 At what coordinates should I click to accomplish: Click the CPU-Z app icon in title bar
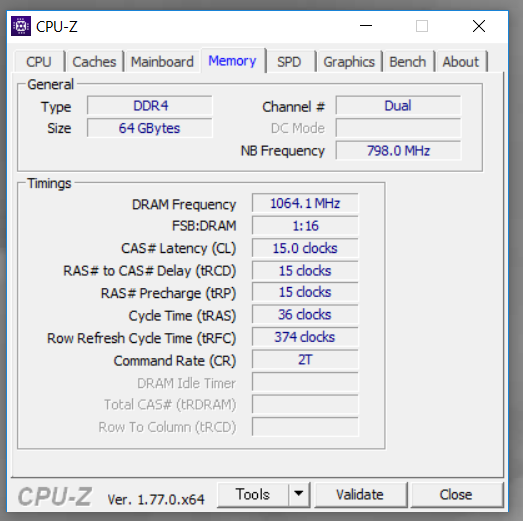click(21, 26)
